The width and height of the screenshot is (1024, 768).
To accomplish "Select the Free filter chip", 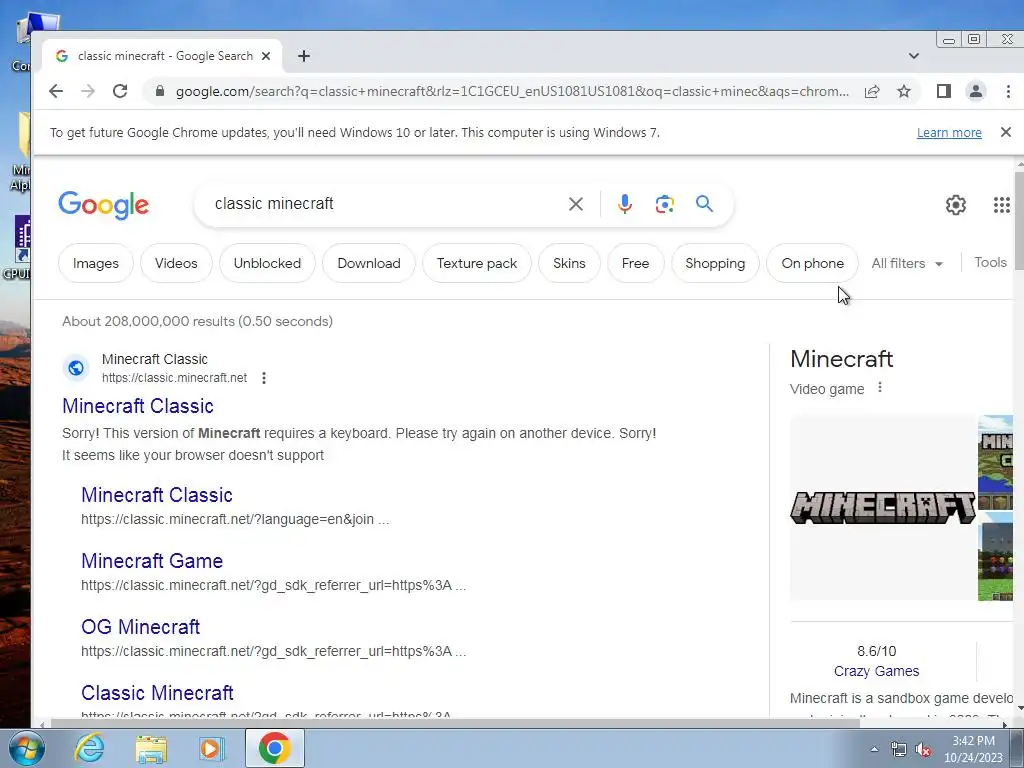I will 635,263.
